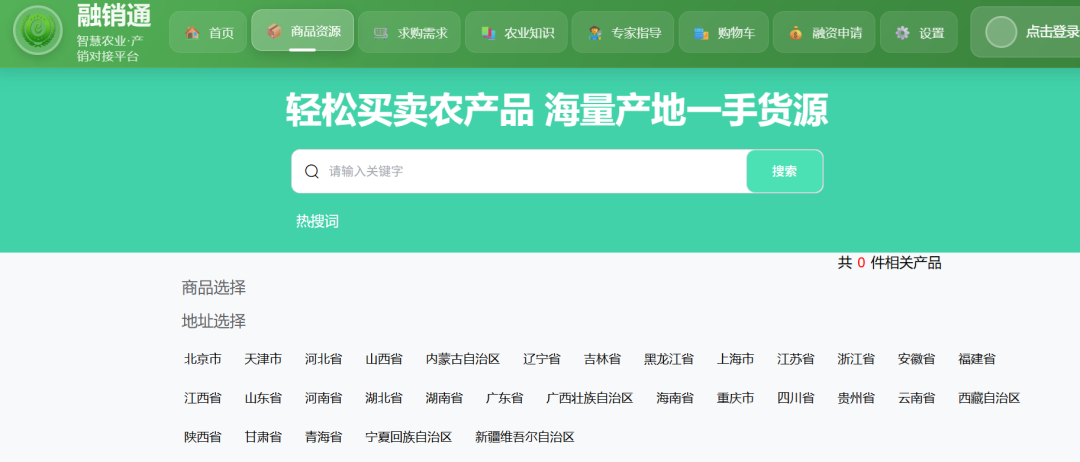1080x462 pixels.
Task: Select 山东省 region
Action: [263, 398]
